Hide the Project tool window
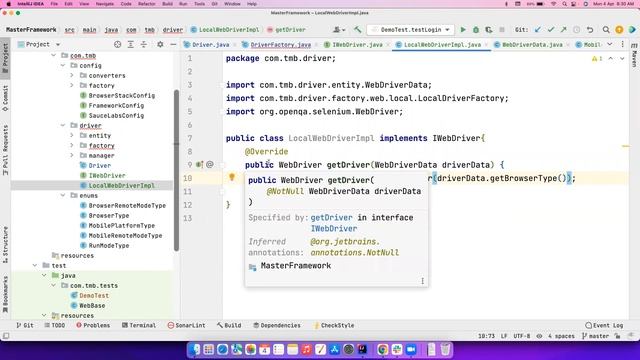The width and height of the screenshot is (640, 360). pyautogui.click(x=173, y=44)
